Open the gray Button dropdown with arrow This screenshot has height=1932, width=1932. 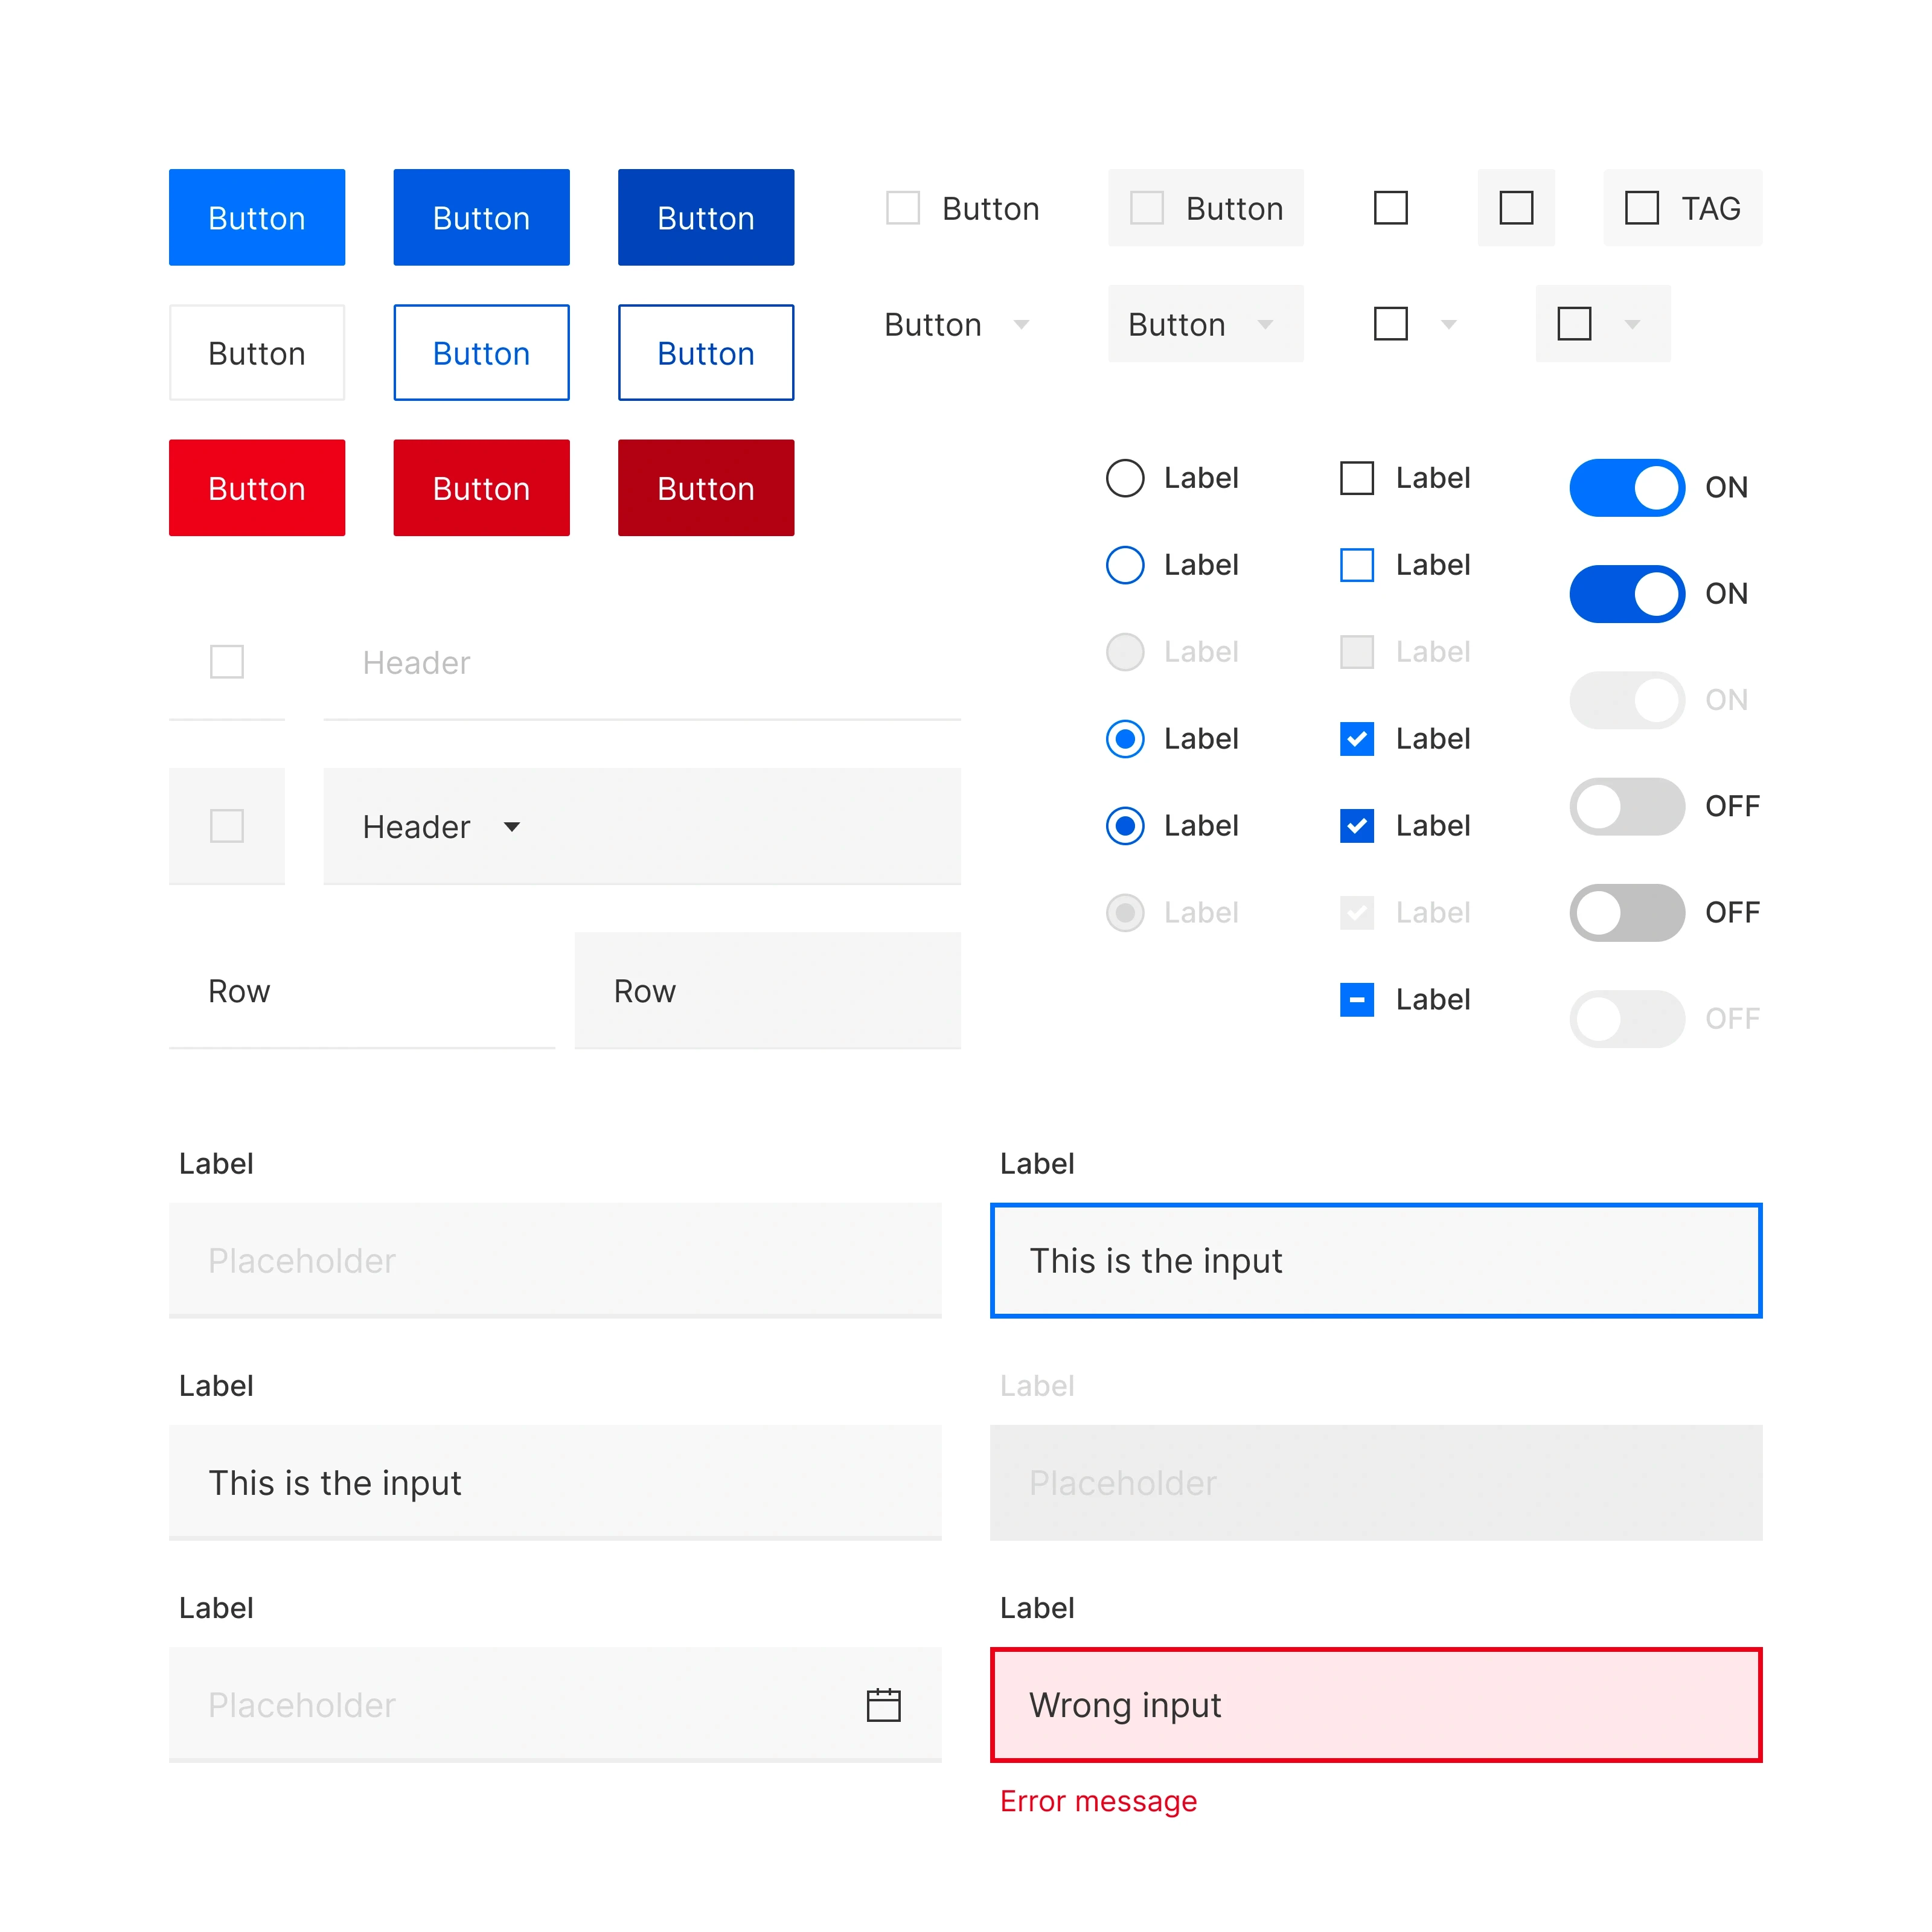(x=1265, y=324)
